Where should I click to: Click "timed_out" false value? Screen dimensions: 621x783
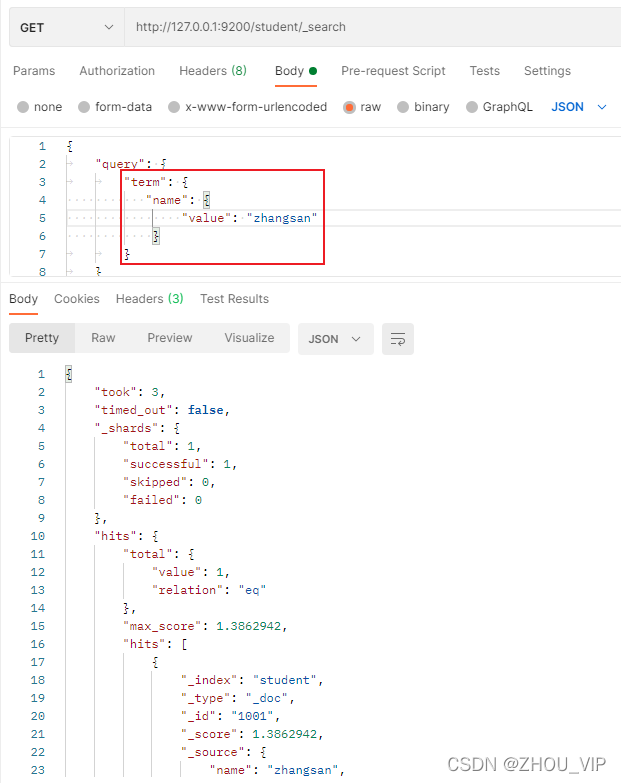pos(205,410)
